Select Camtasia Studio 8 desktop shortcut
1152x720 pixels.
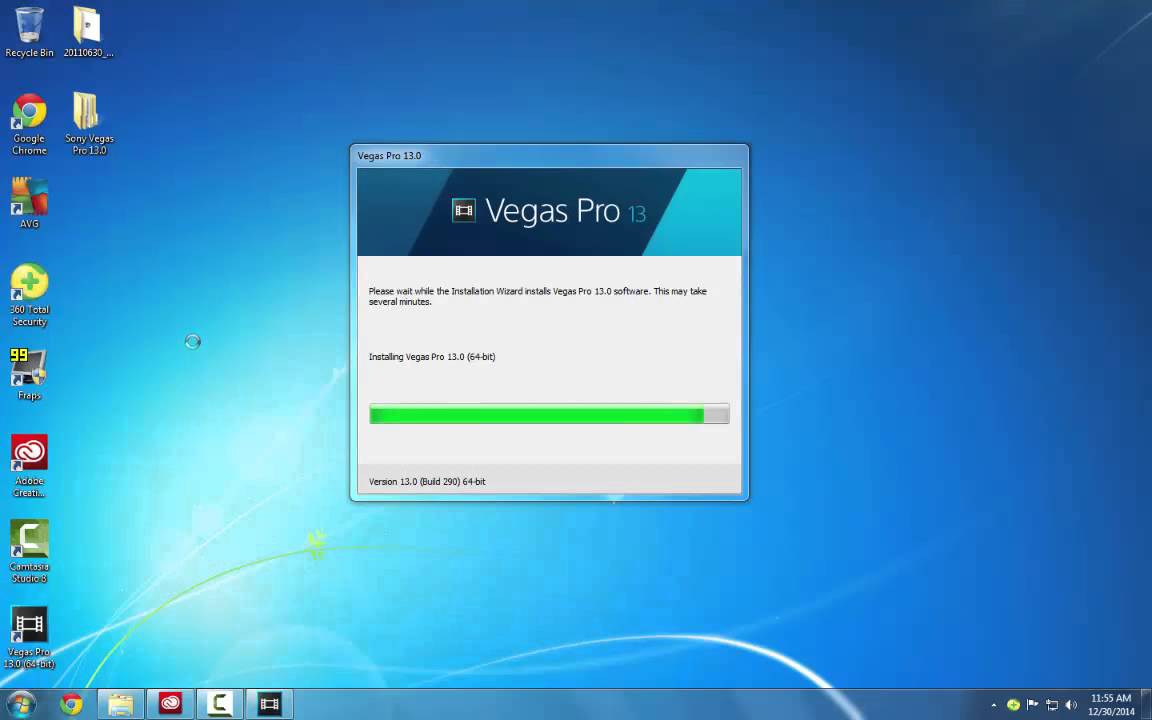(x=29, y=552)
